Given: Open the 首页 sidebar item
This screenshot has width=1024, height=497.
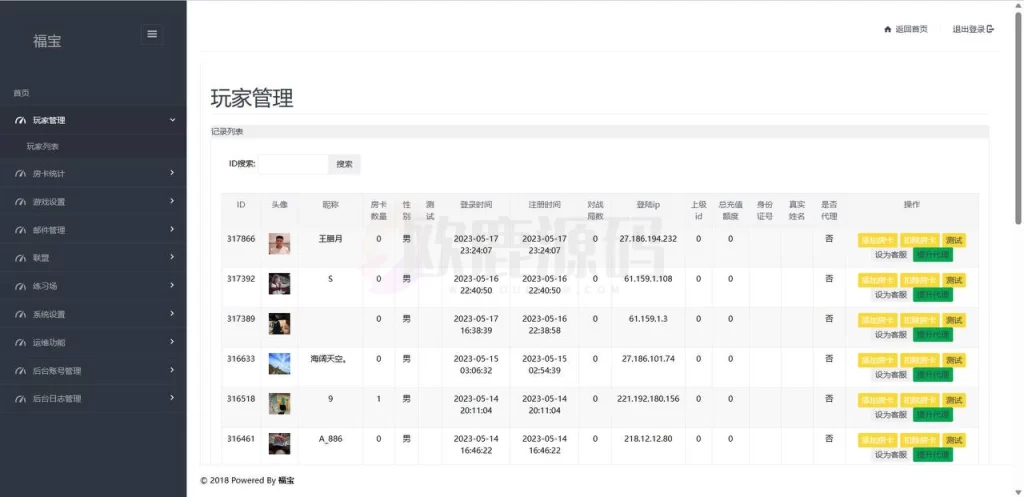Looking at the screenshot, I should point(22,93).
